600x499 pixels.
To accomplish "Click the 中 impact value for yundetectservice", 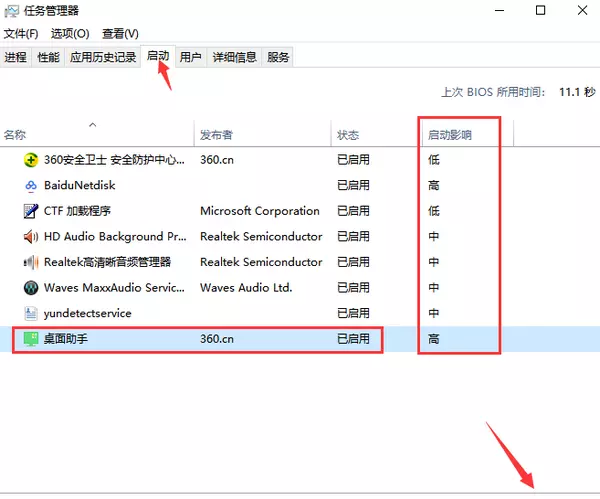I will tap(434, 313).
